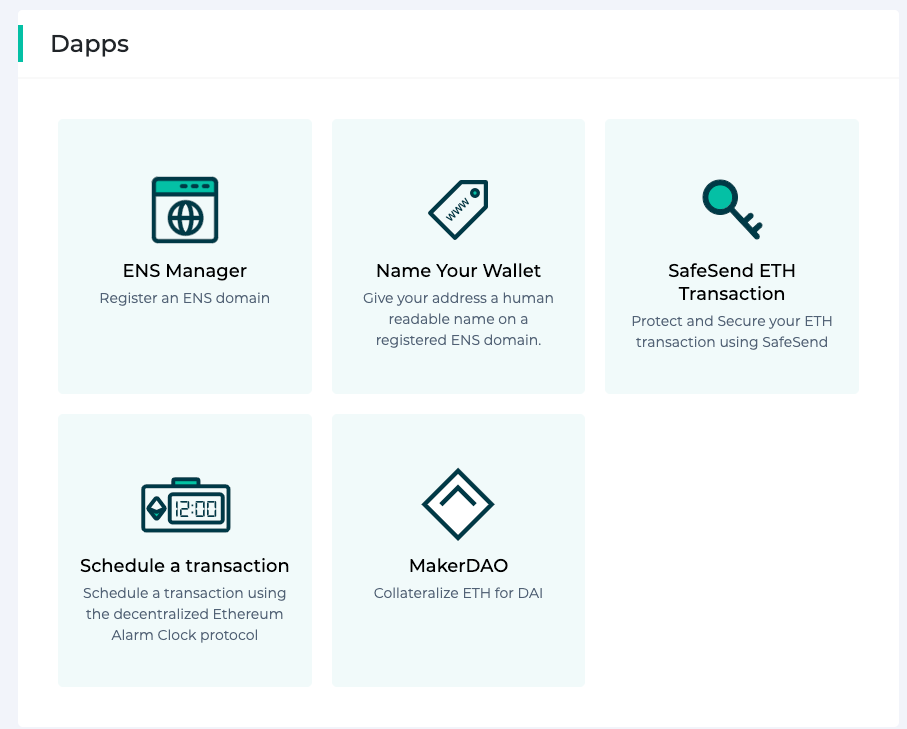Open the MakerDAO title
The width and height of the screenshot is (907, 729).
point(458,566)
